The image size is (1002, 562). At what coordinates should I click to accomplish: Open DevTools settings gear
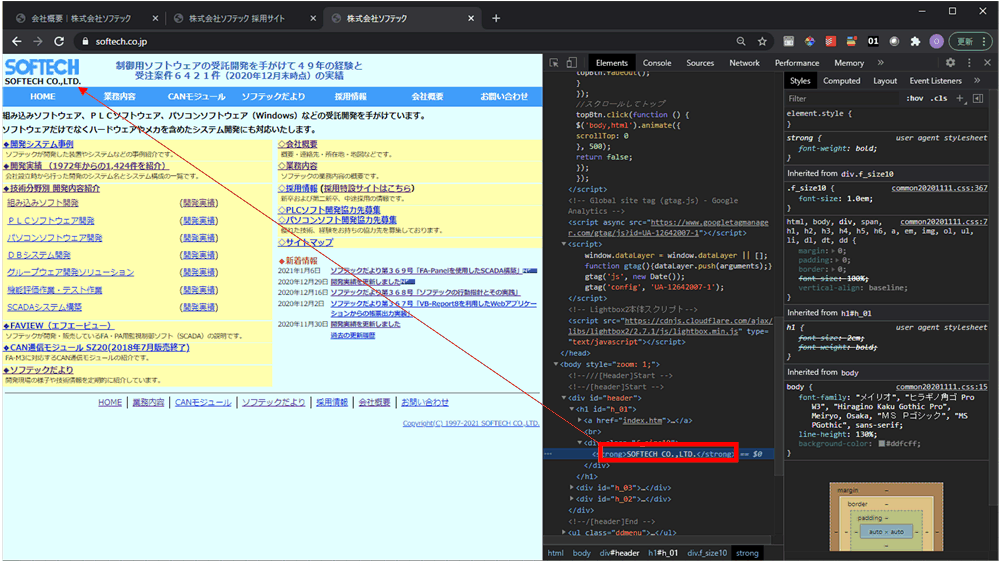(950, 63)
